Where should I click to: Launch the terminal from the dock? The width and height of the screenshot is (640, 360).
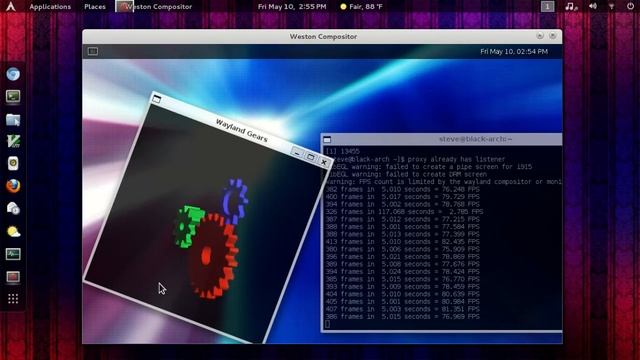[13, 97]
